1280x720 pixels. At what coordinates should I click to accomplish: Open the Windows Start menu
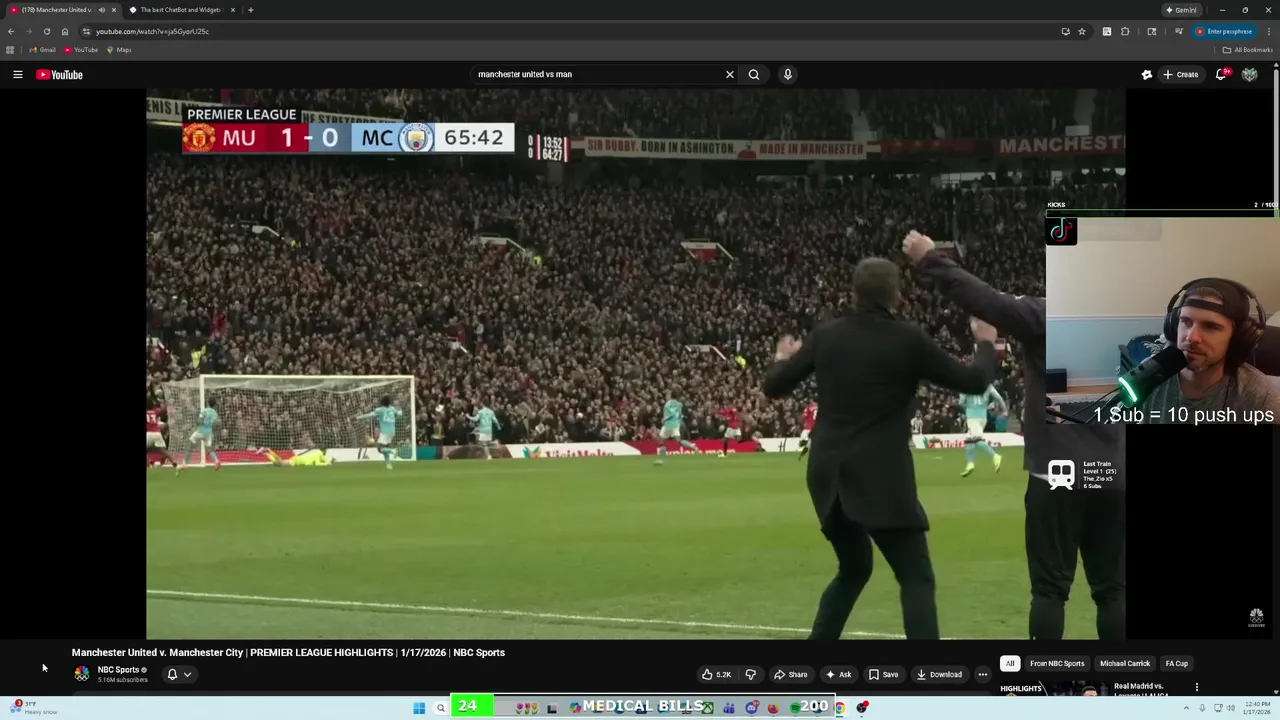(x=419, y=708)
